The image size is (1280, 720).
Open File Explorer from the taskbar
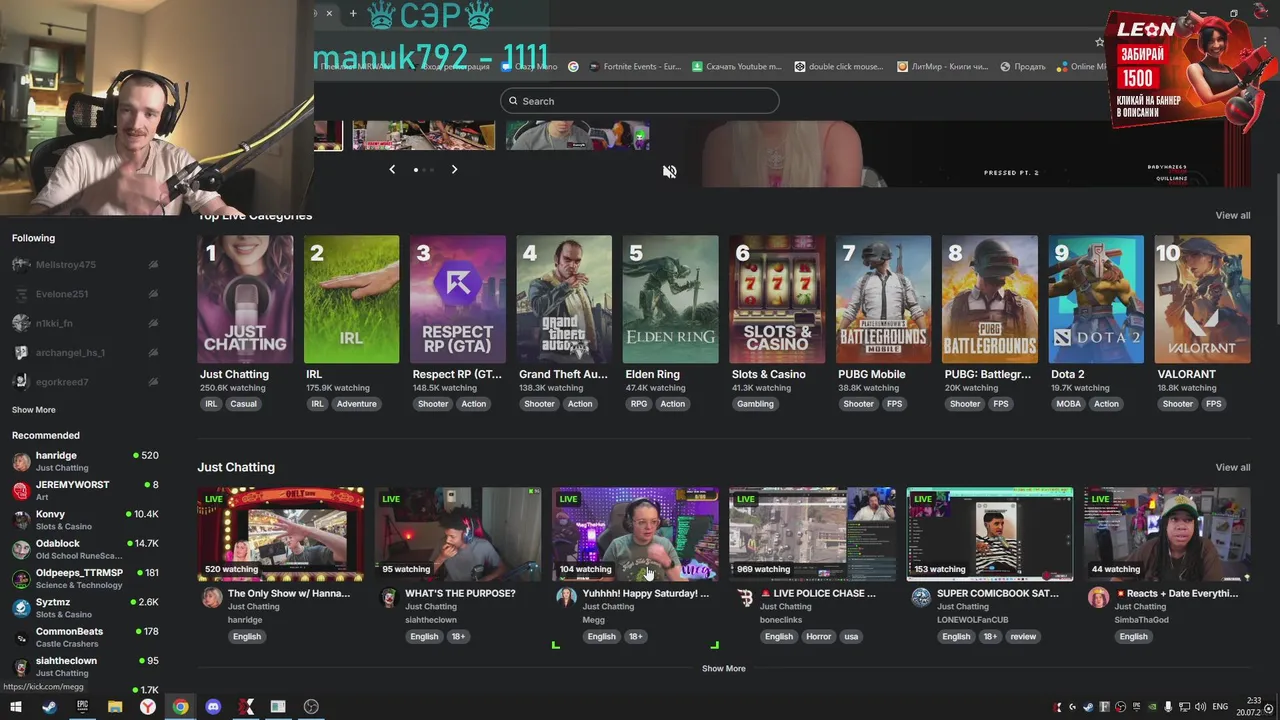pos(115,707)
